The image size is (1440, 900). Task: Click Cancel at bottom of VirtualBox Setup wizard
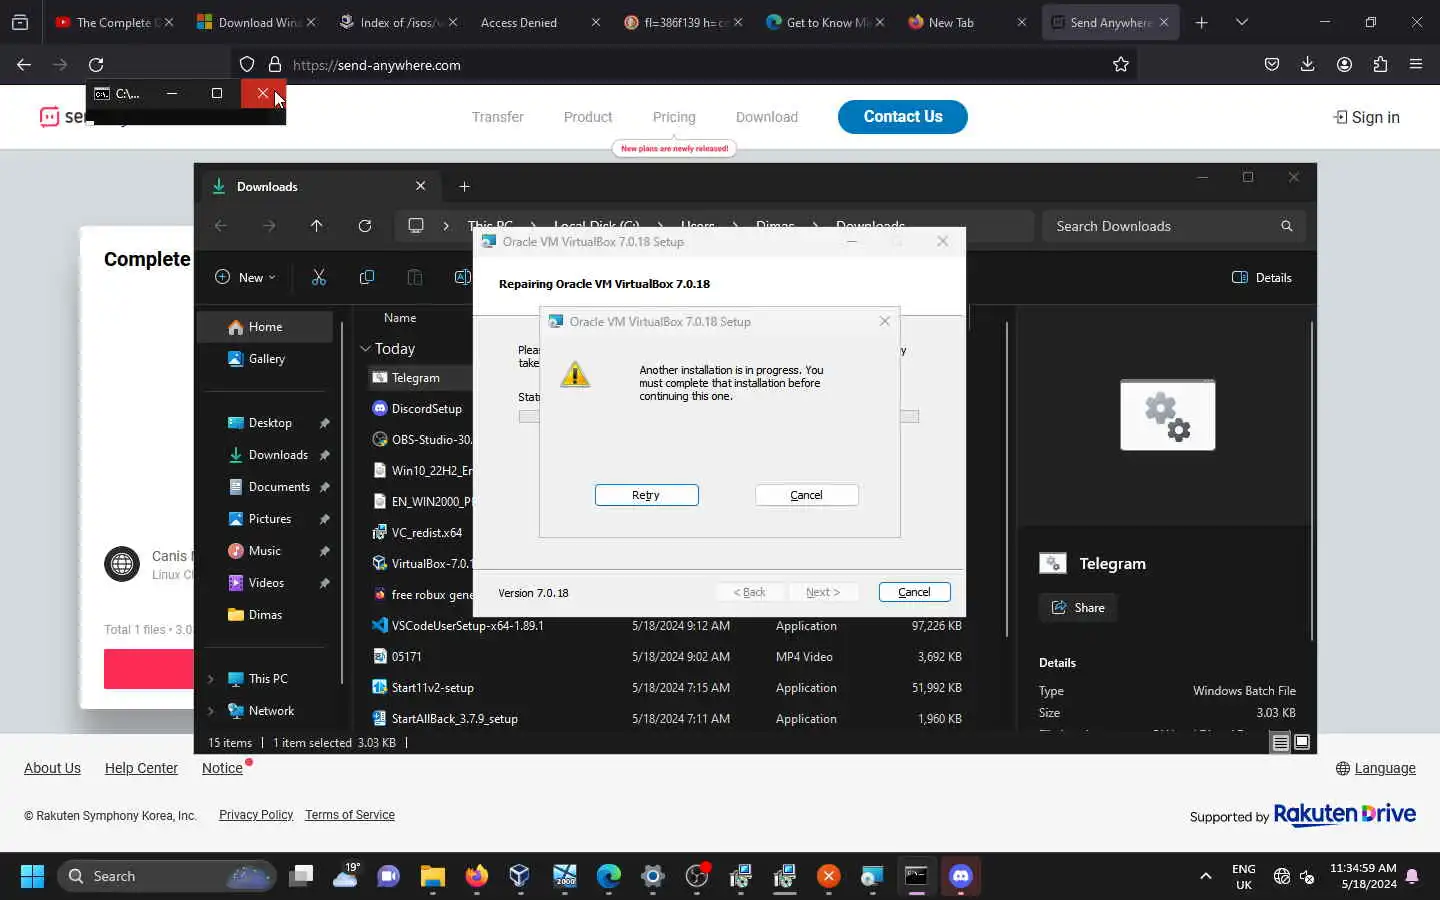coord(914,592)
